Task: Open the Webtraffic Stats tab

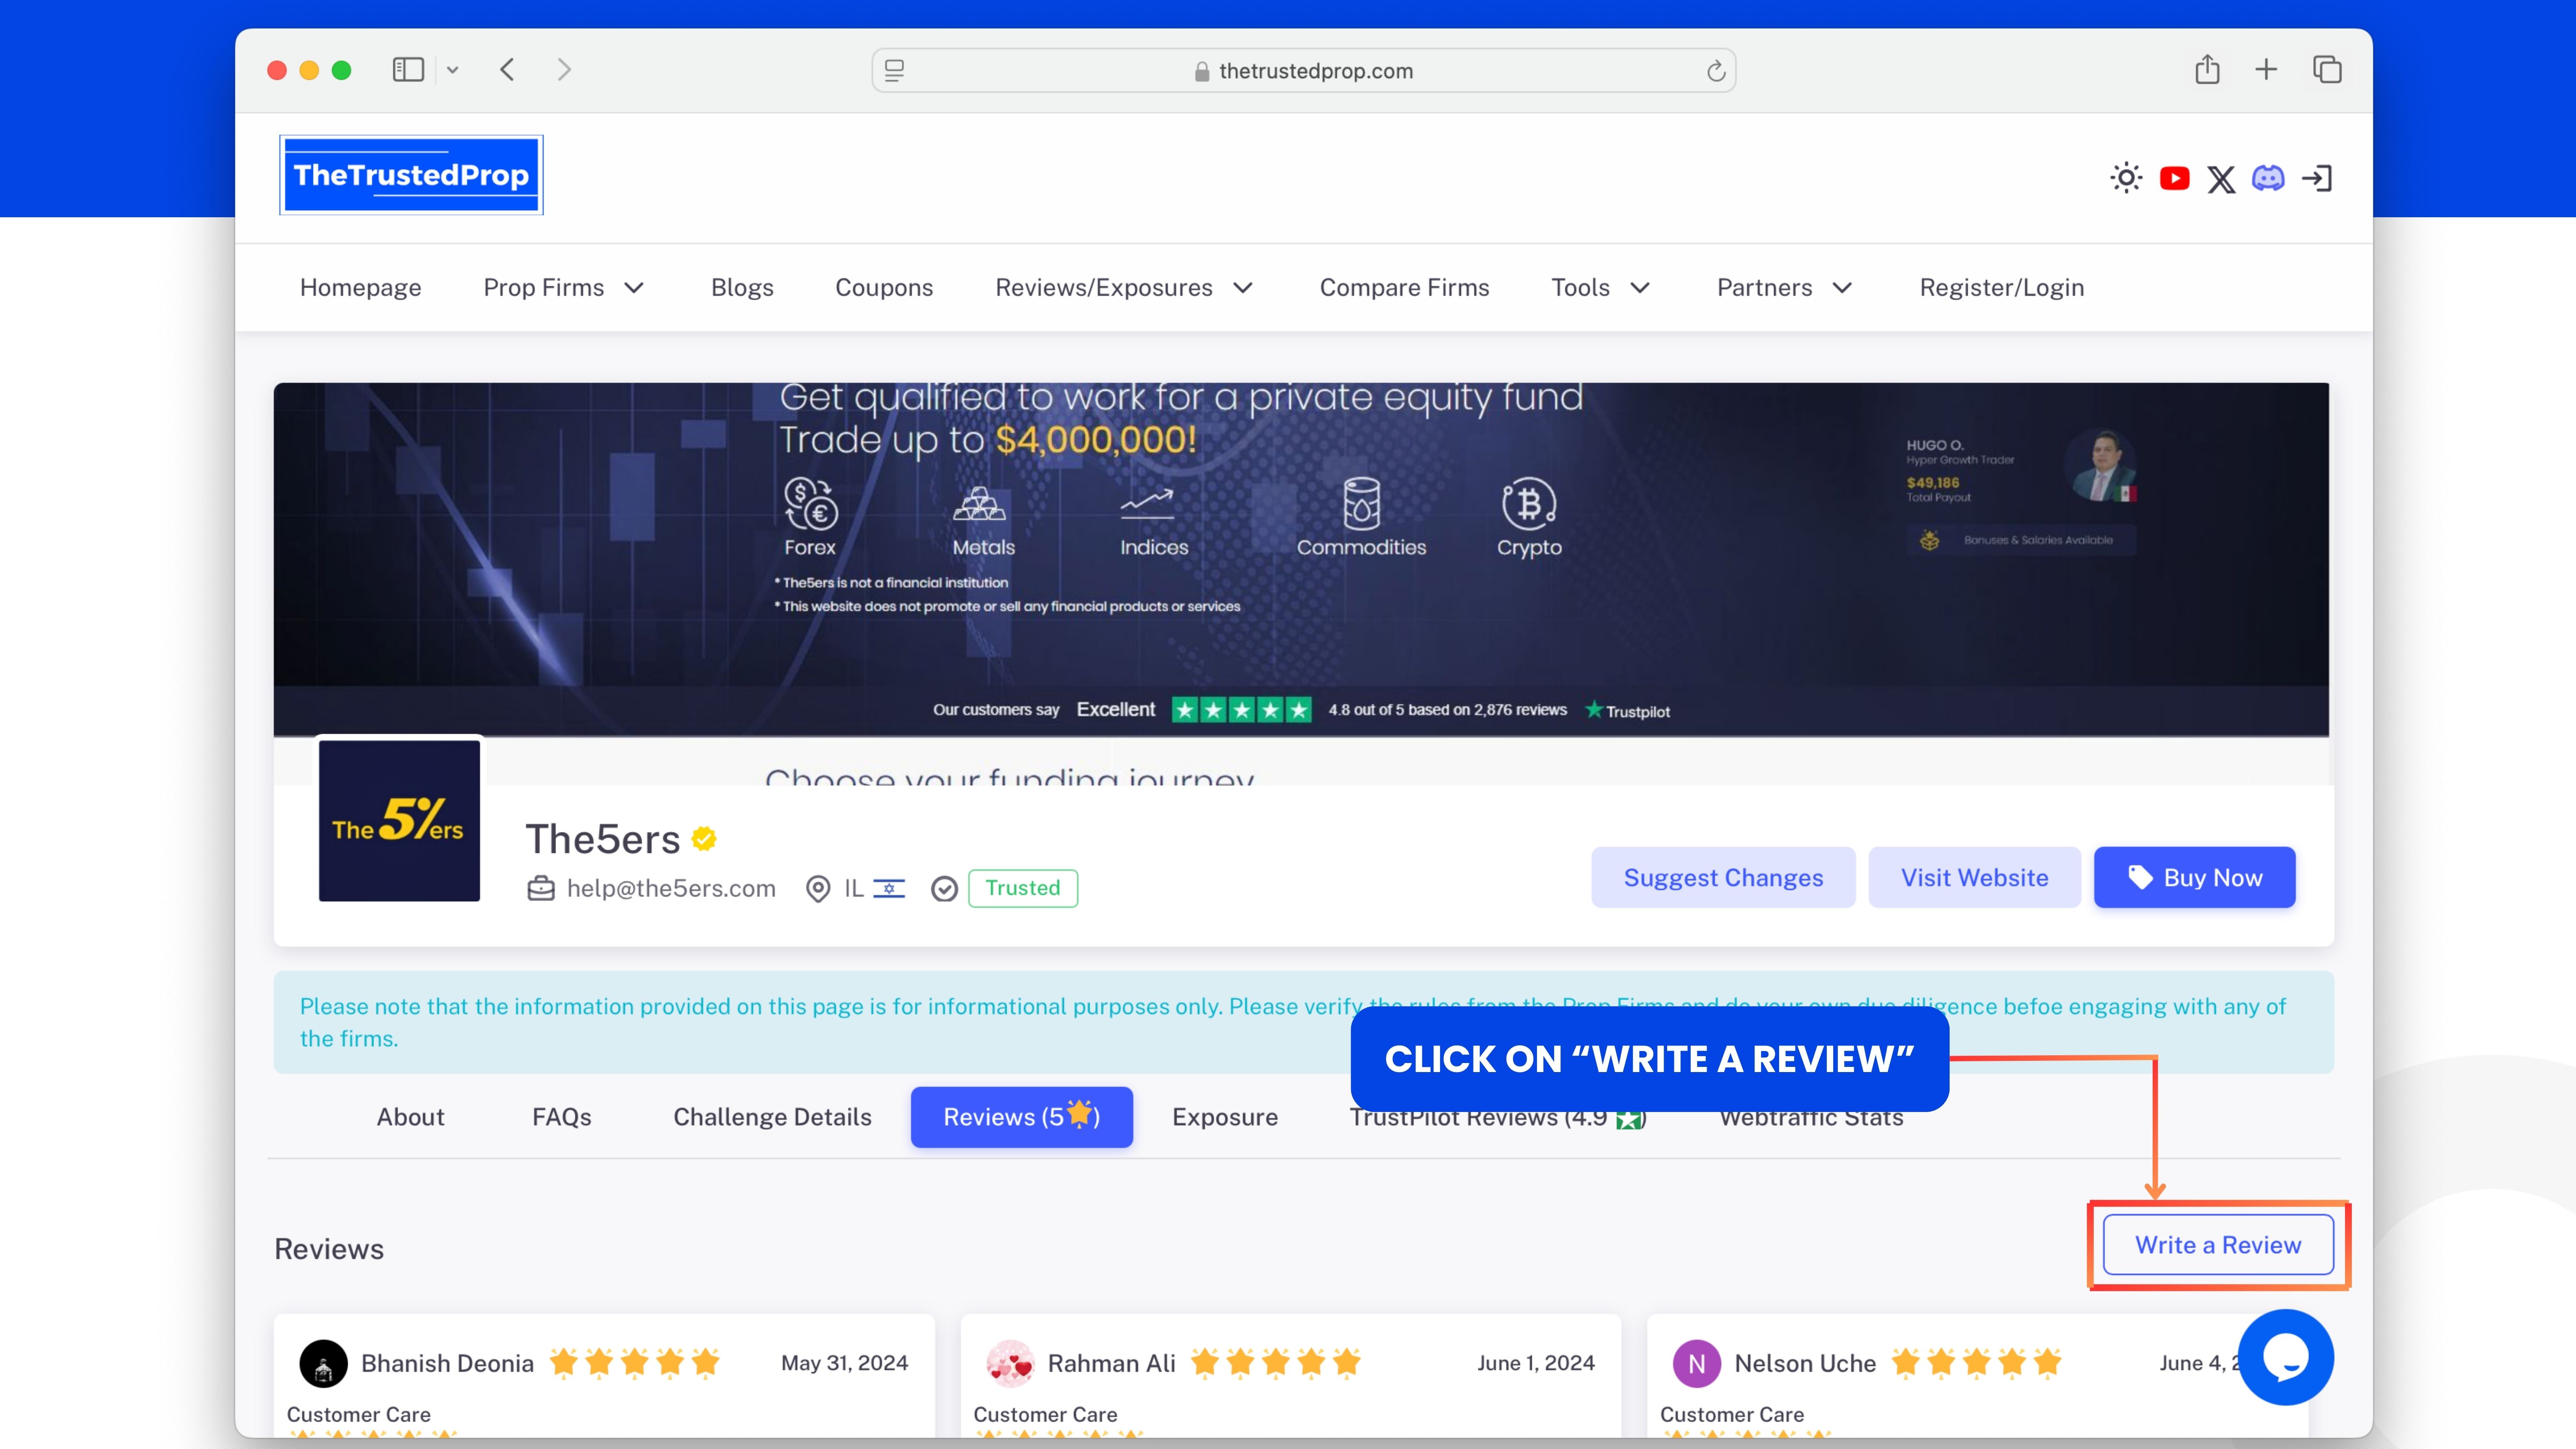Action: tap(1811, 1118)
